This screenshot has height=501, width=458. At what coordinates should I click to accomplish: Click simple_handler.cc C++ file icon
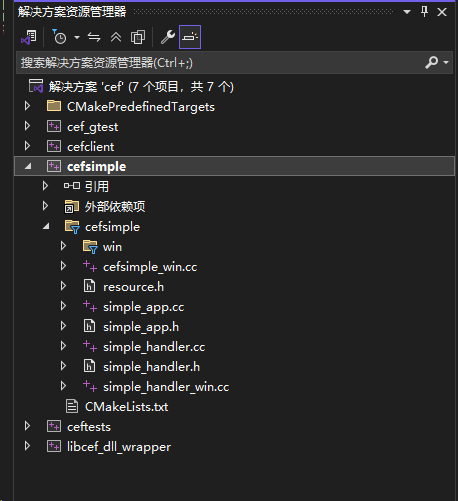[90, 346]
